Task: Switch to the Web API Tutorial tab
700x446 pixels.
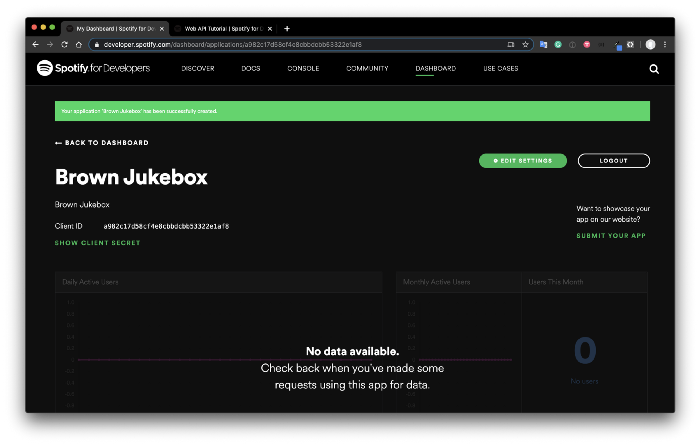Action: [222, 29]
